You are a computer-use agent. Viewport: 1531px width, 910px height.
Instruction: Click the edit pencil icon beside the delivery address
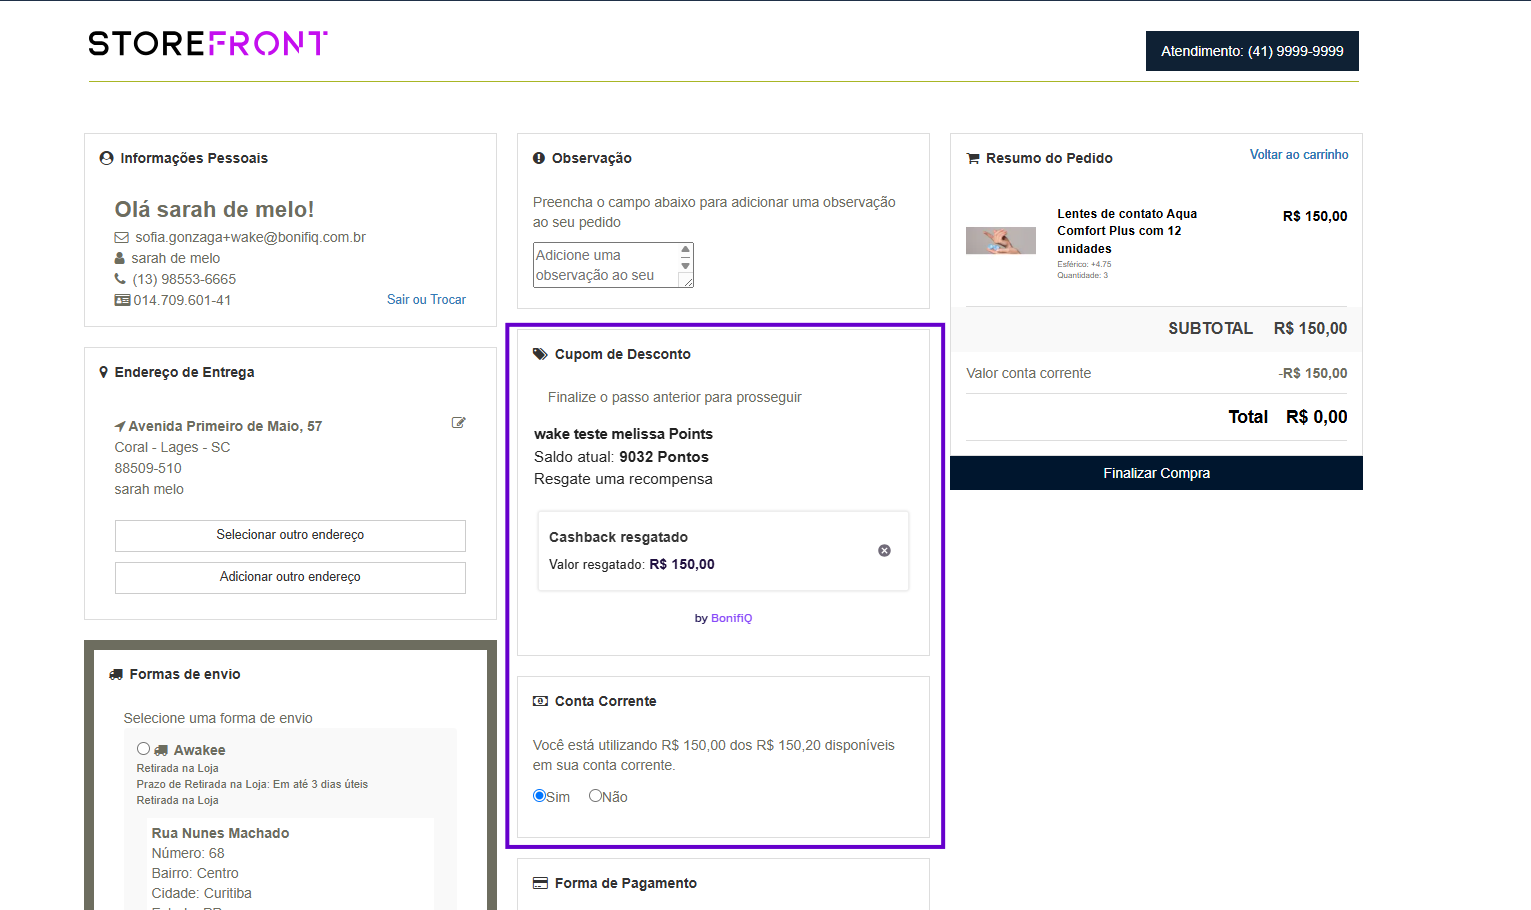click(x=458, y=422)
